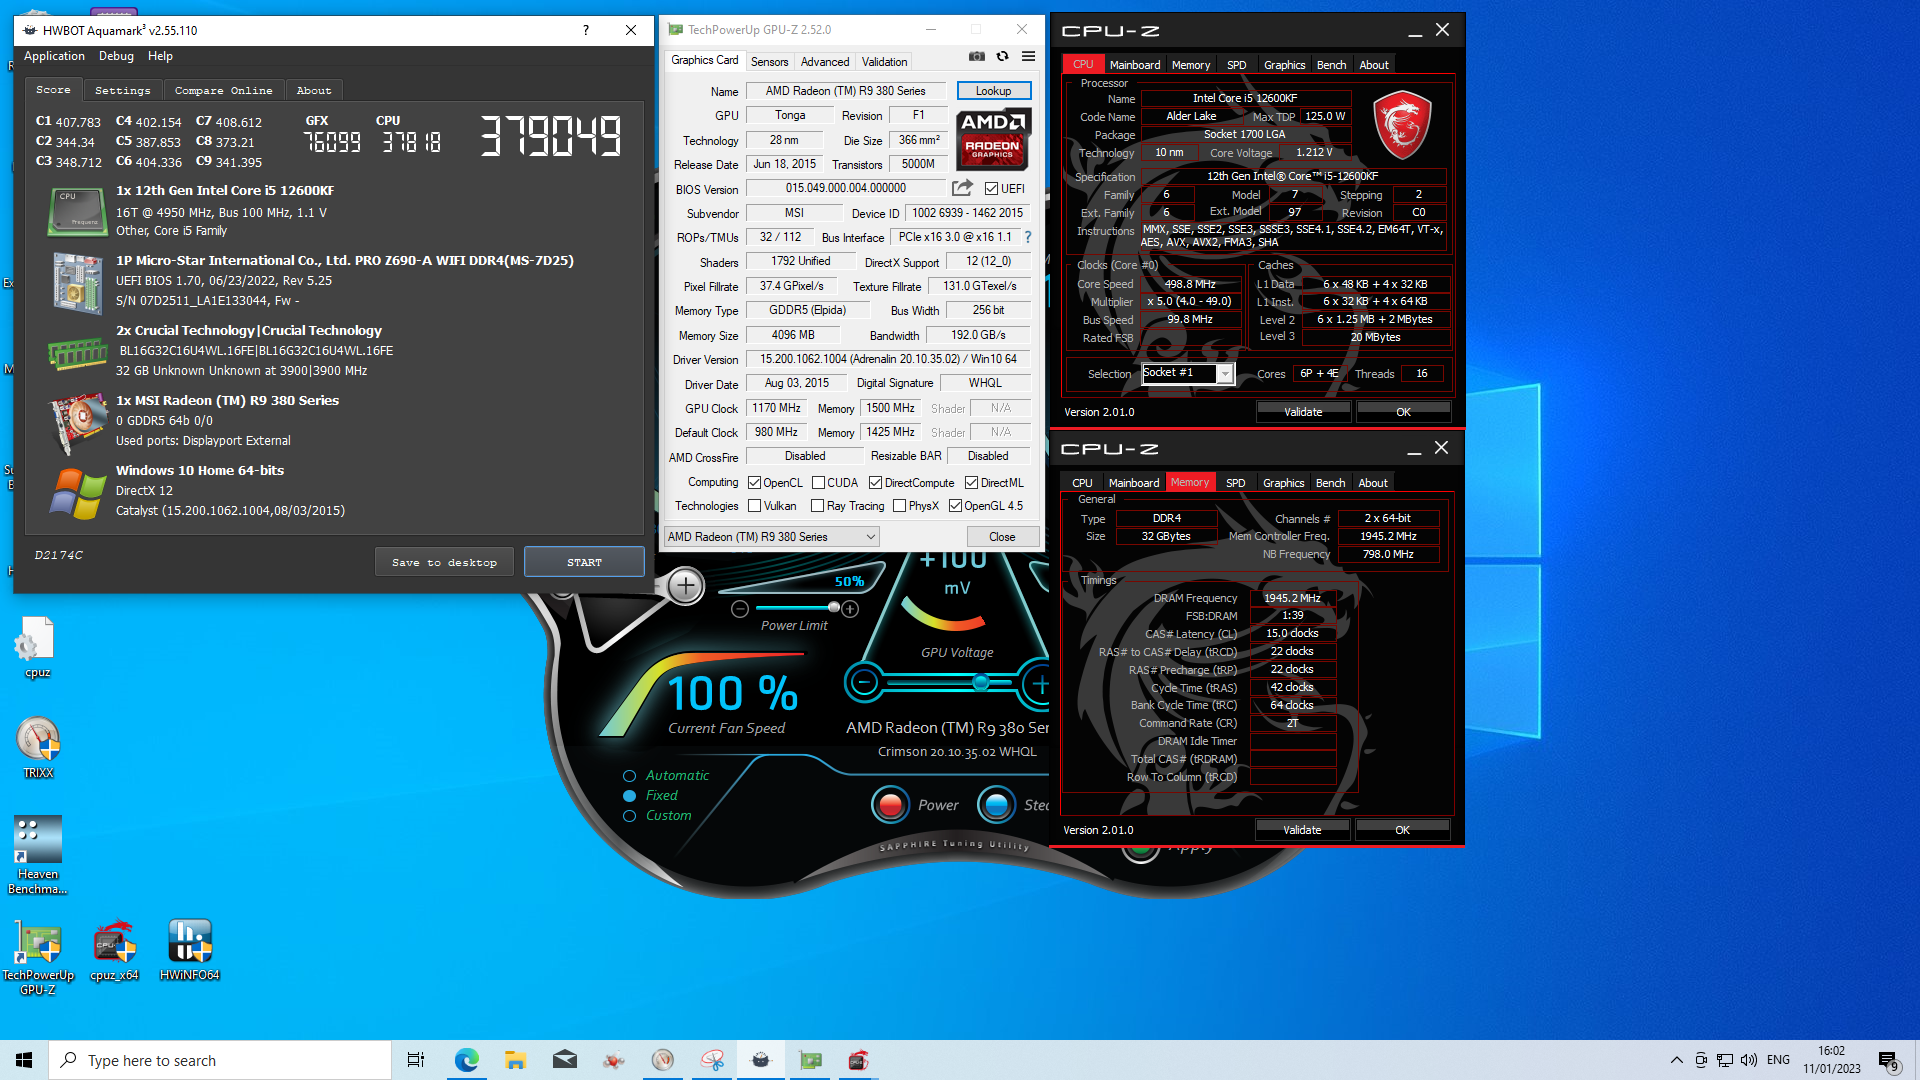Open TechPowerUp GPU-Z desktop shortcut
The image size is (1920, 1080).
(38, 956)
